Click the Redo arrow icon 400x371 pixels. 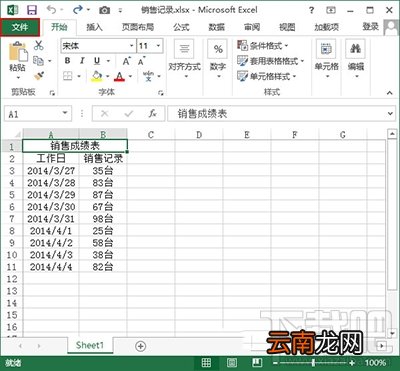(78, 10)
